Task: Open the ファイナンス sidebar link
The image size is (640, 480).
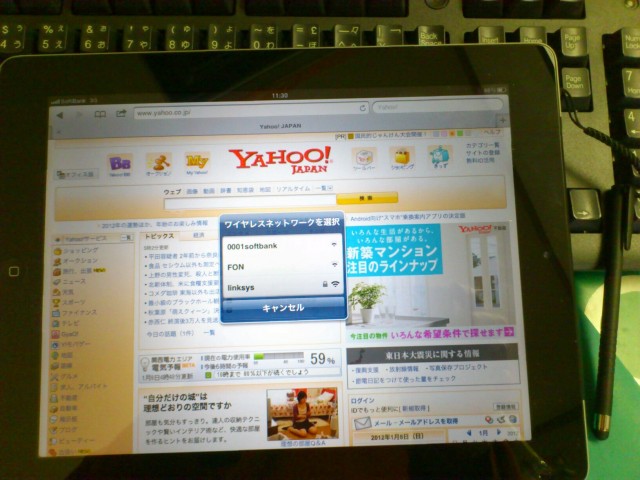Action: [79, 313]
